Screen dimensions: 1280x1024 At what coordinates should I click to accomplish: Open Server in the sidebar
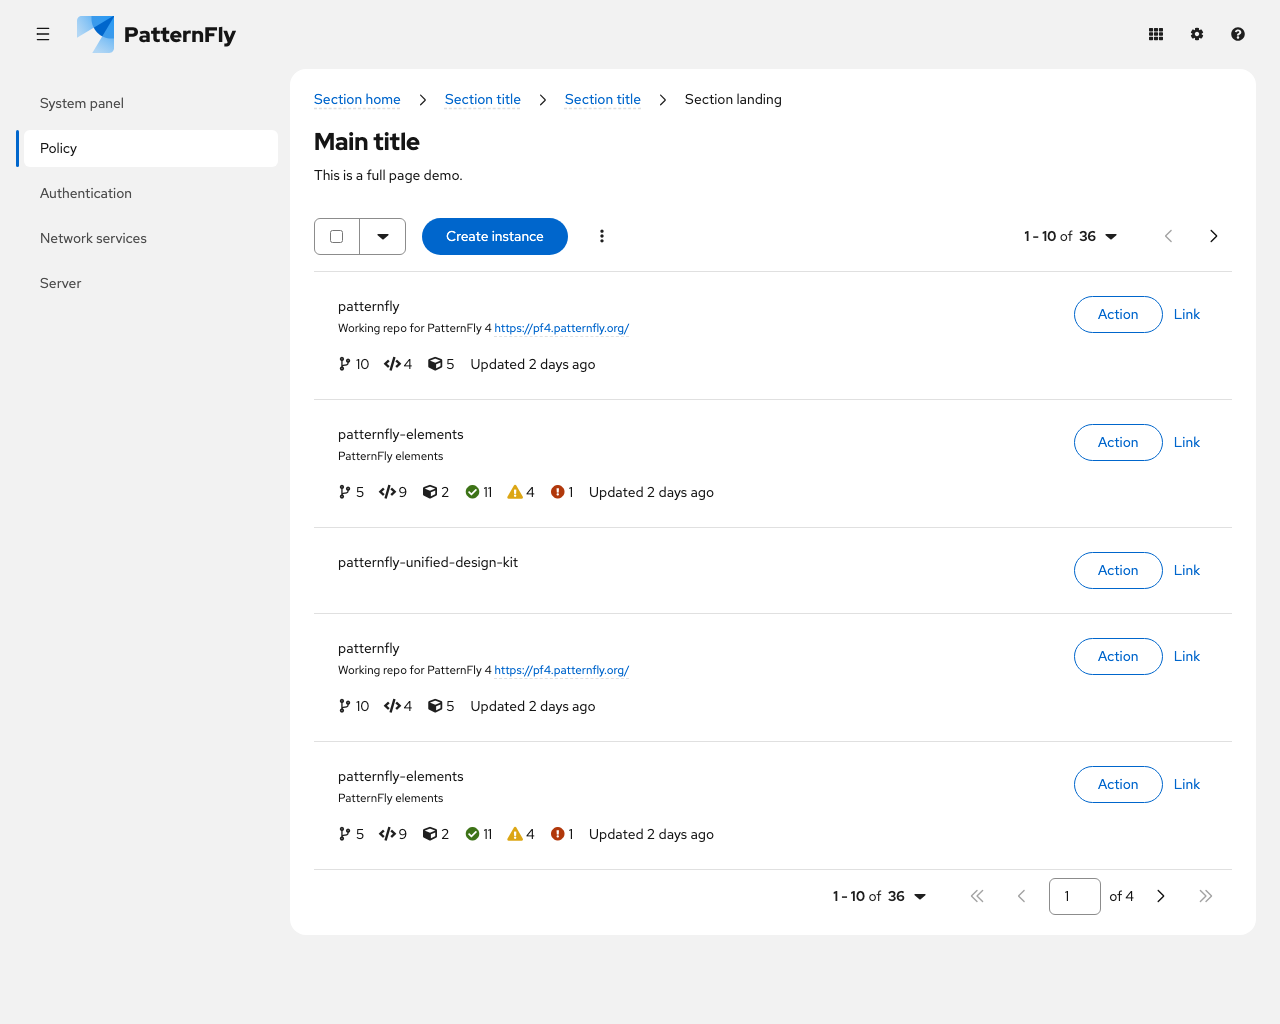(147, 283)
